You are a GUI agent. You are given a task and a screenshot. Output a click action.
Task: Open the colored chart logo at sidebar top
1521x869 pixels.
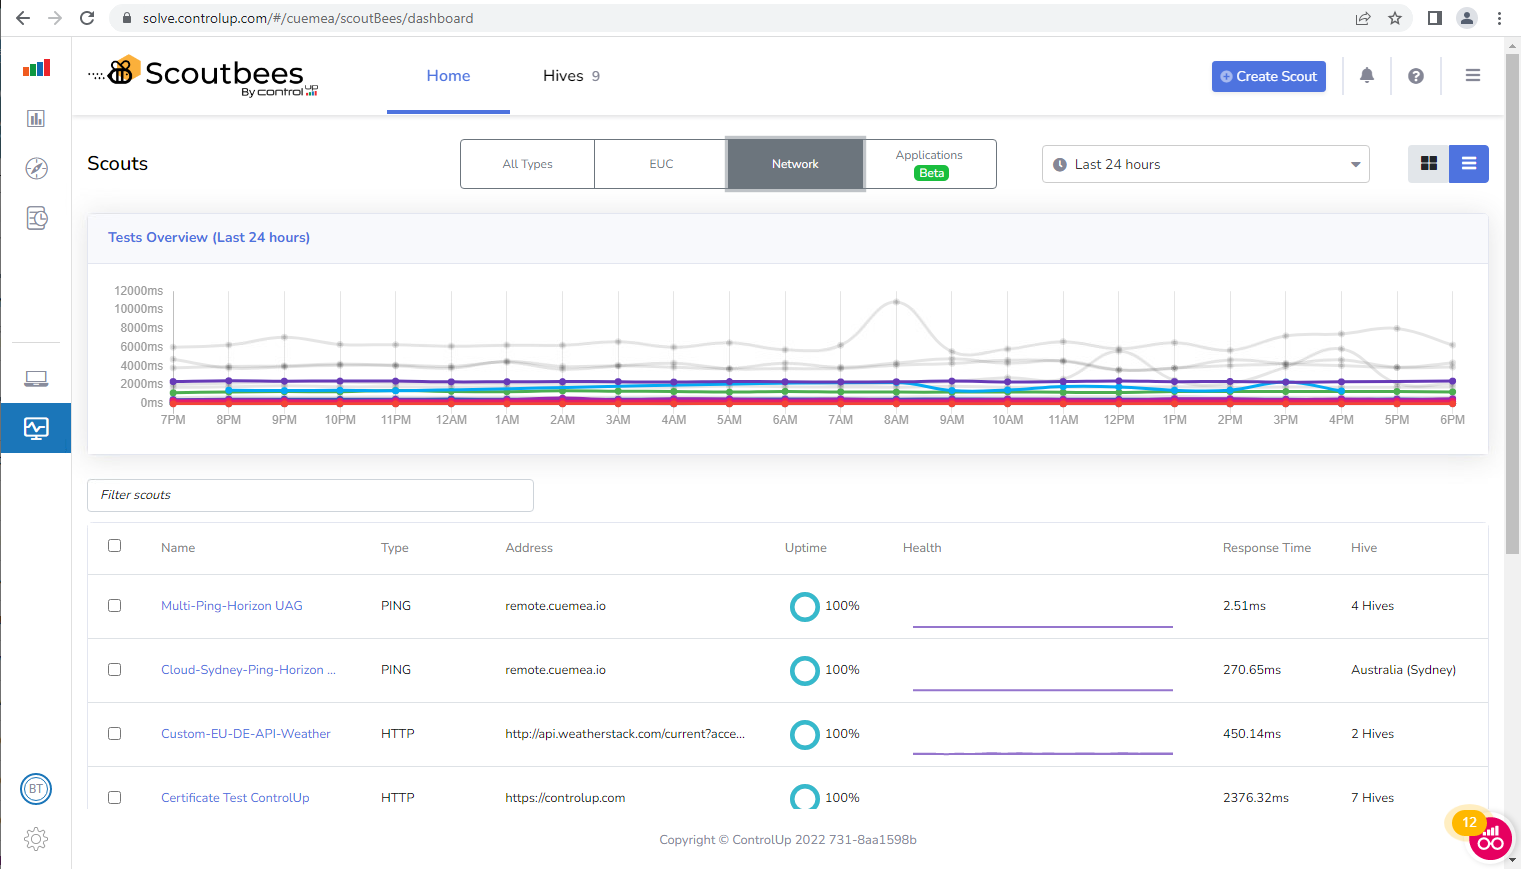tap(36, 67)
